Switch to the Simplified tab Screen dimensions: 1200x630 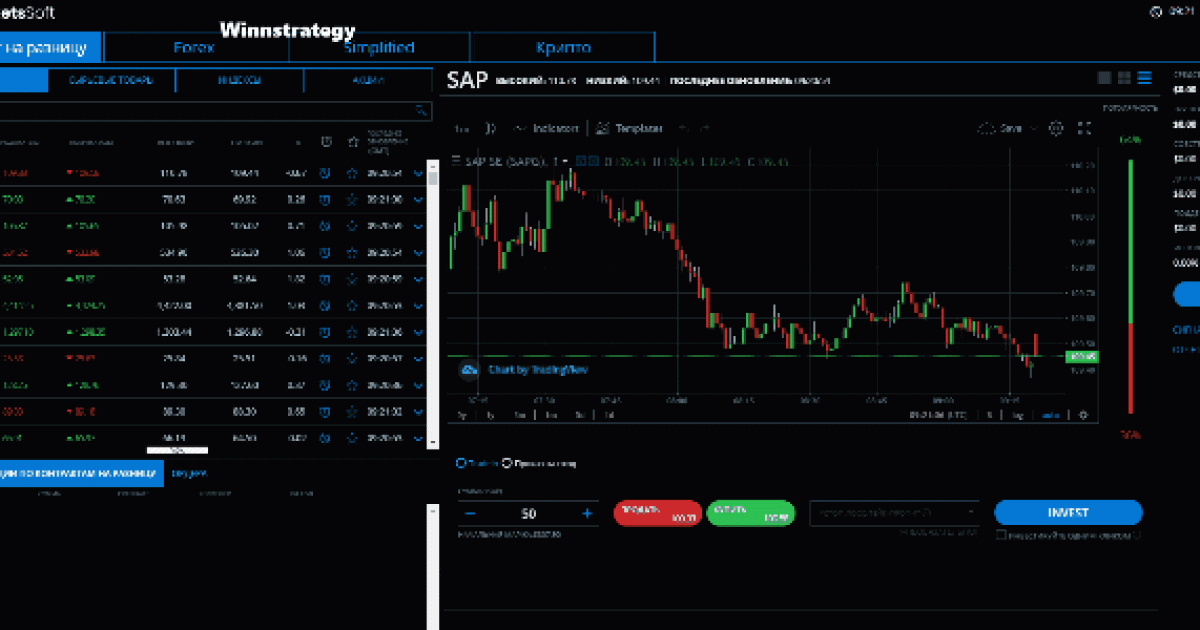(x=378, y=47)
